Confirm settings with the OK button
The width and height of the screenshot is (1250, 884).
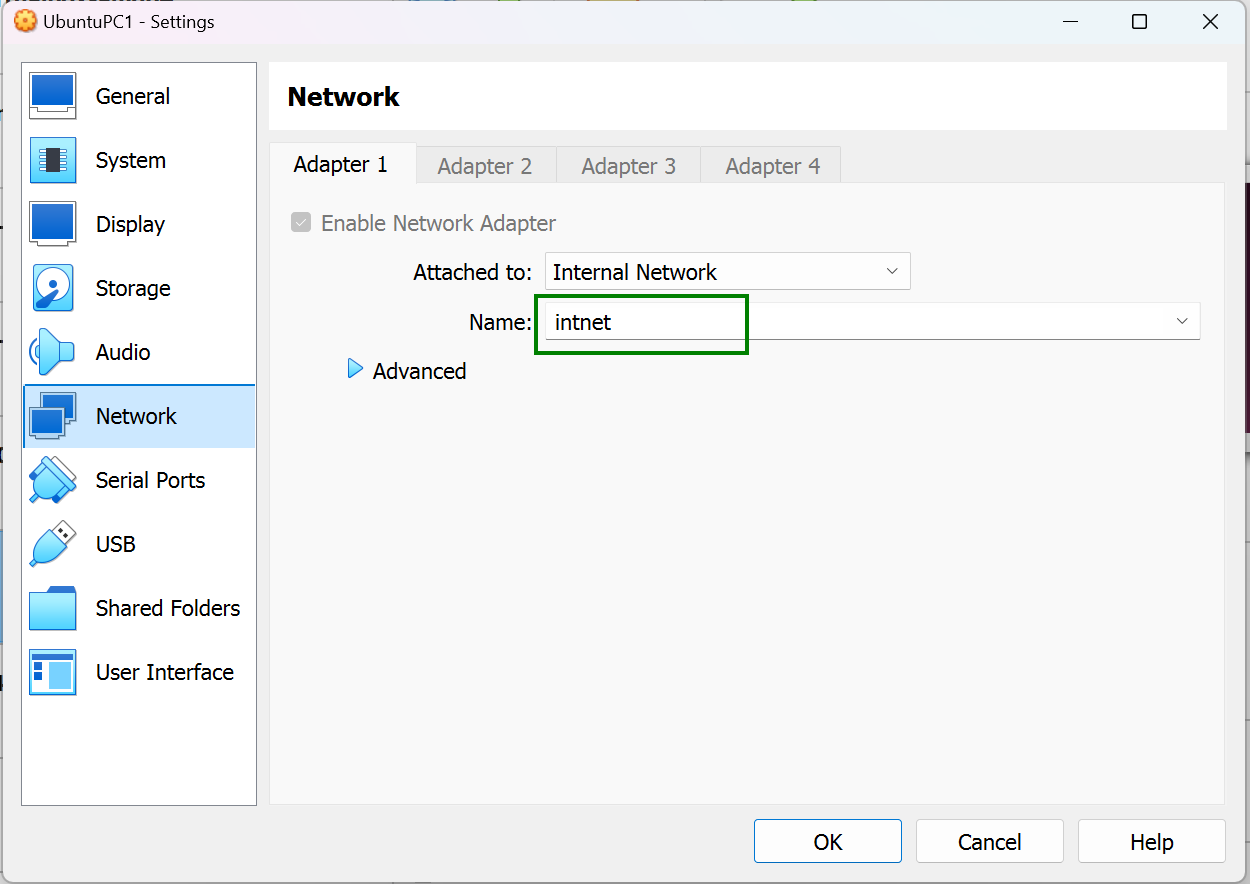click(828, 841)
